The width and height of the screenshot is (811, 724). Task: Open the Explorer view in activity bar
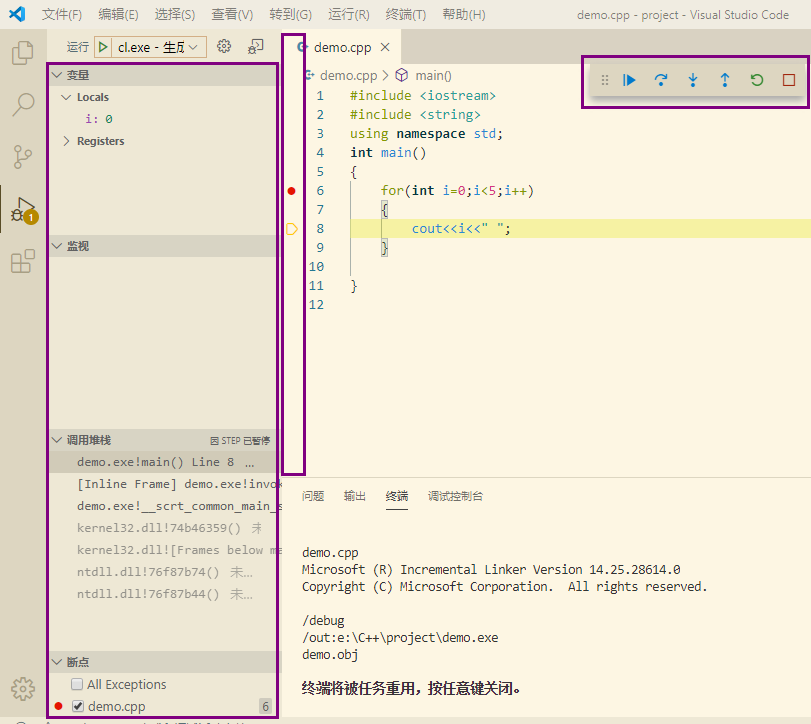point(23,53)
